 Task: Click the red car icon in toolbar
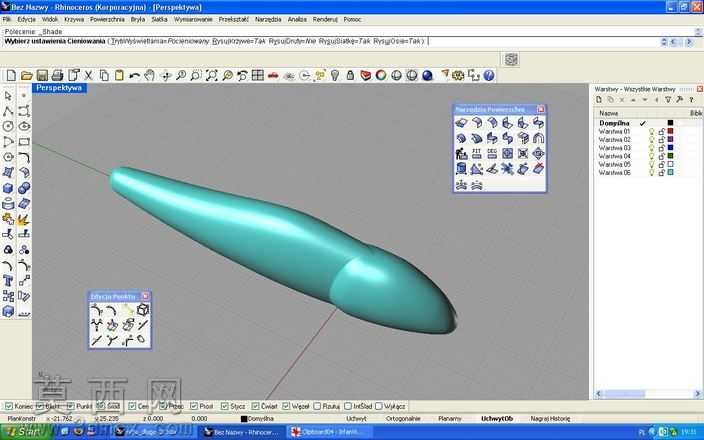[273, 75]
